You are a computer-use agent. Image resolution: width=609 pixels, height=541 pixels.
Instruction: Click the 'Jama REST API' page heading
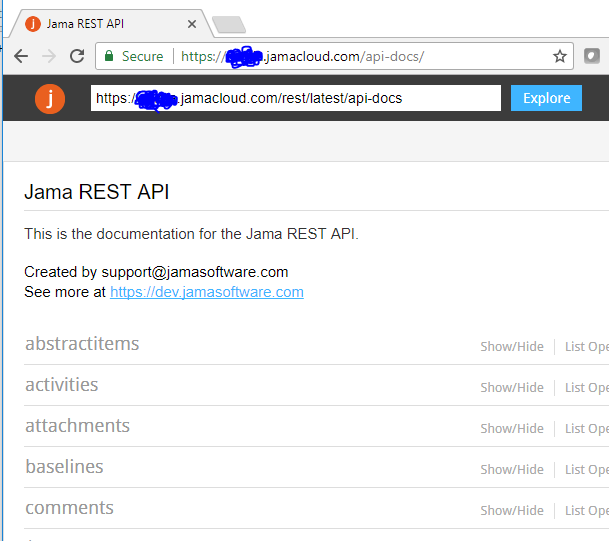pyautogui.click(x=97, y=192)
